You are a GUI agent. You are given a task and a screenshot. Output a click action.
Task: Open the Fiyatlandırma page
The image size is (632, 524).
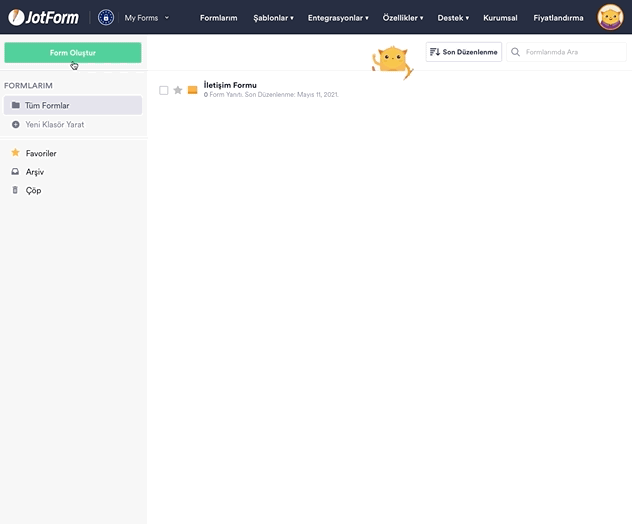[x=558, y=18]
